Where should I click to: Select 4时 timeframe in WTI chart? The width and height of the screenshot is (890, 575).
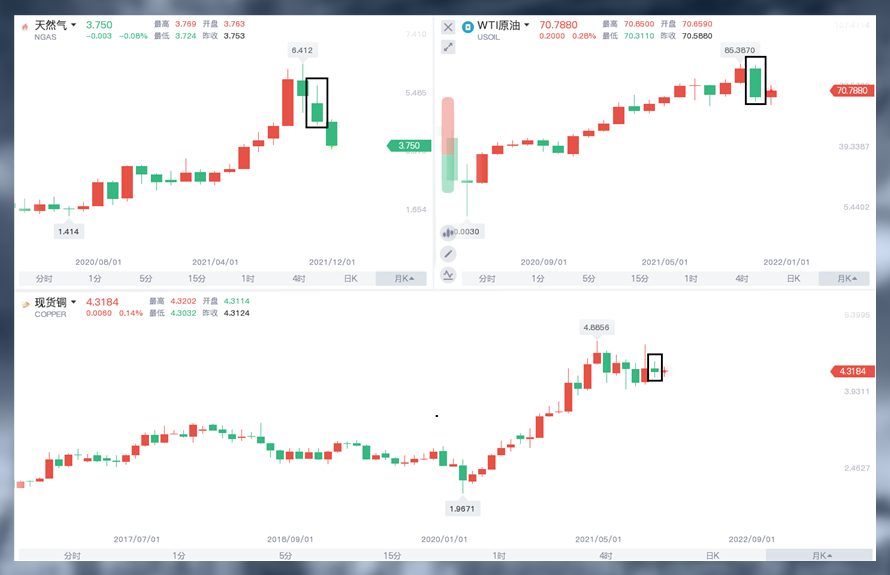click(x=742, y=279)
